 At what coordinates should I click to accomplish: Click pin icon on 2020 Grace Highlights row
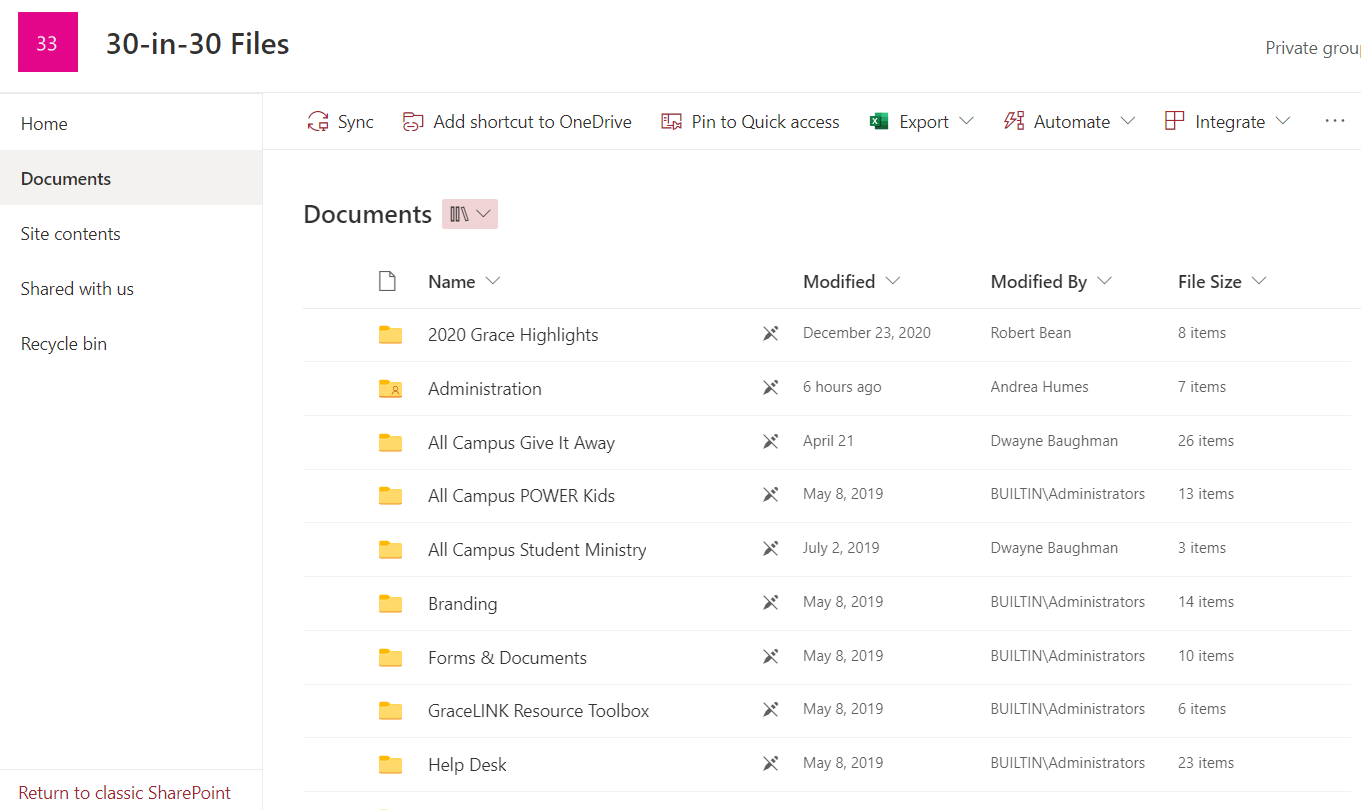(x=770, y=334)
